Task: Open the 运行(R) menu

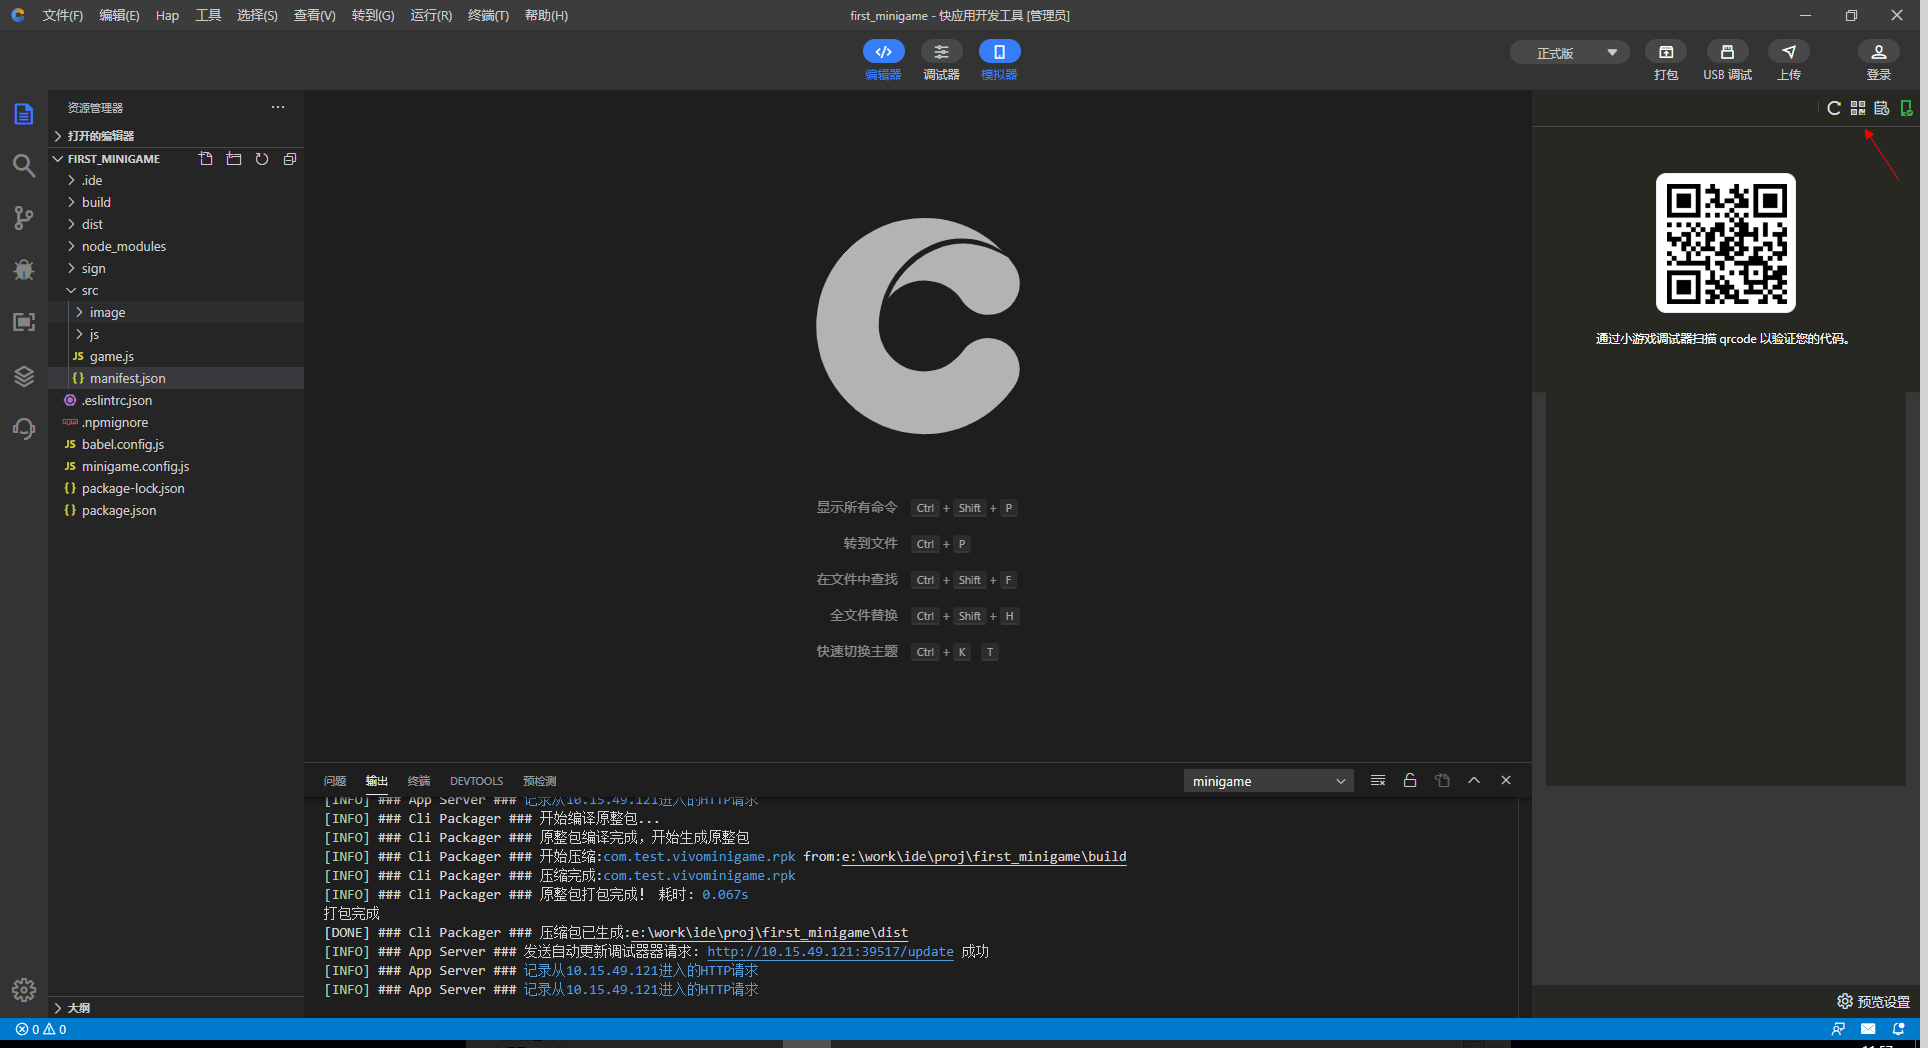Action: point(431,15)
